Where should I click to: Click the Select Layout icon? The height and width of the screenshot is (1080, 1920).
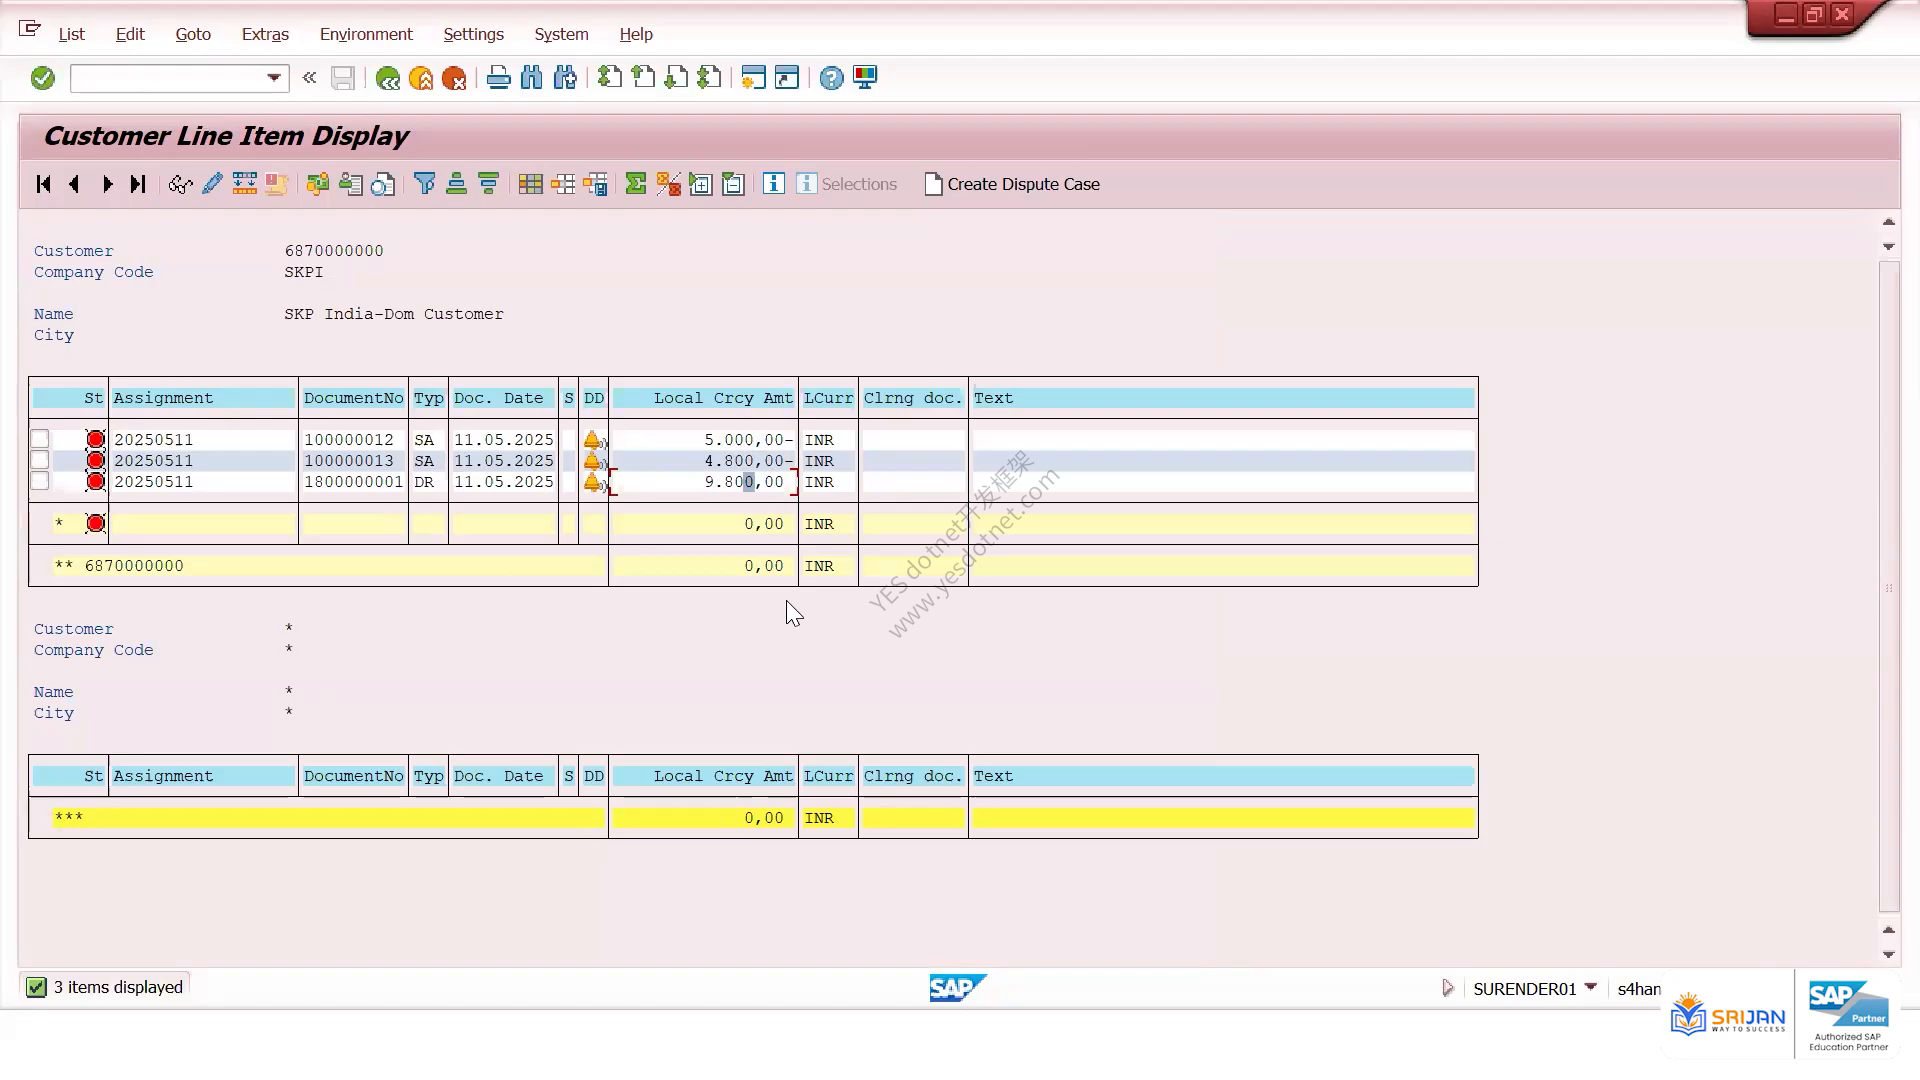pyautogui.click(x=563, y=184)
